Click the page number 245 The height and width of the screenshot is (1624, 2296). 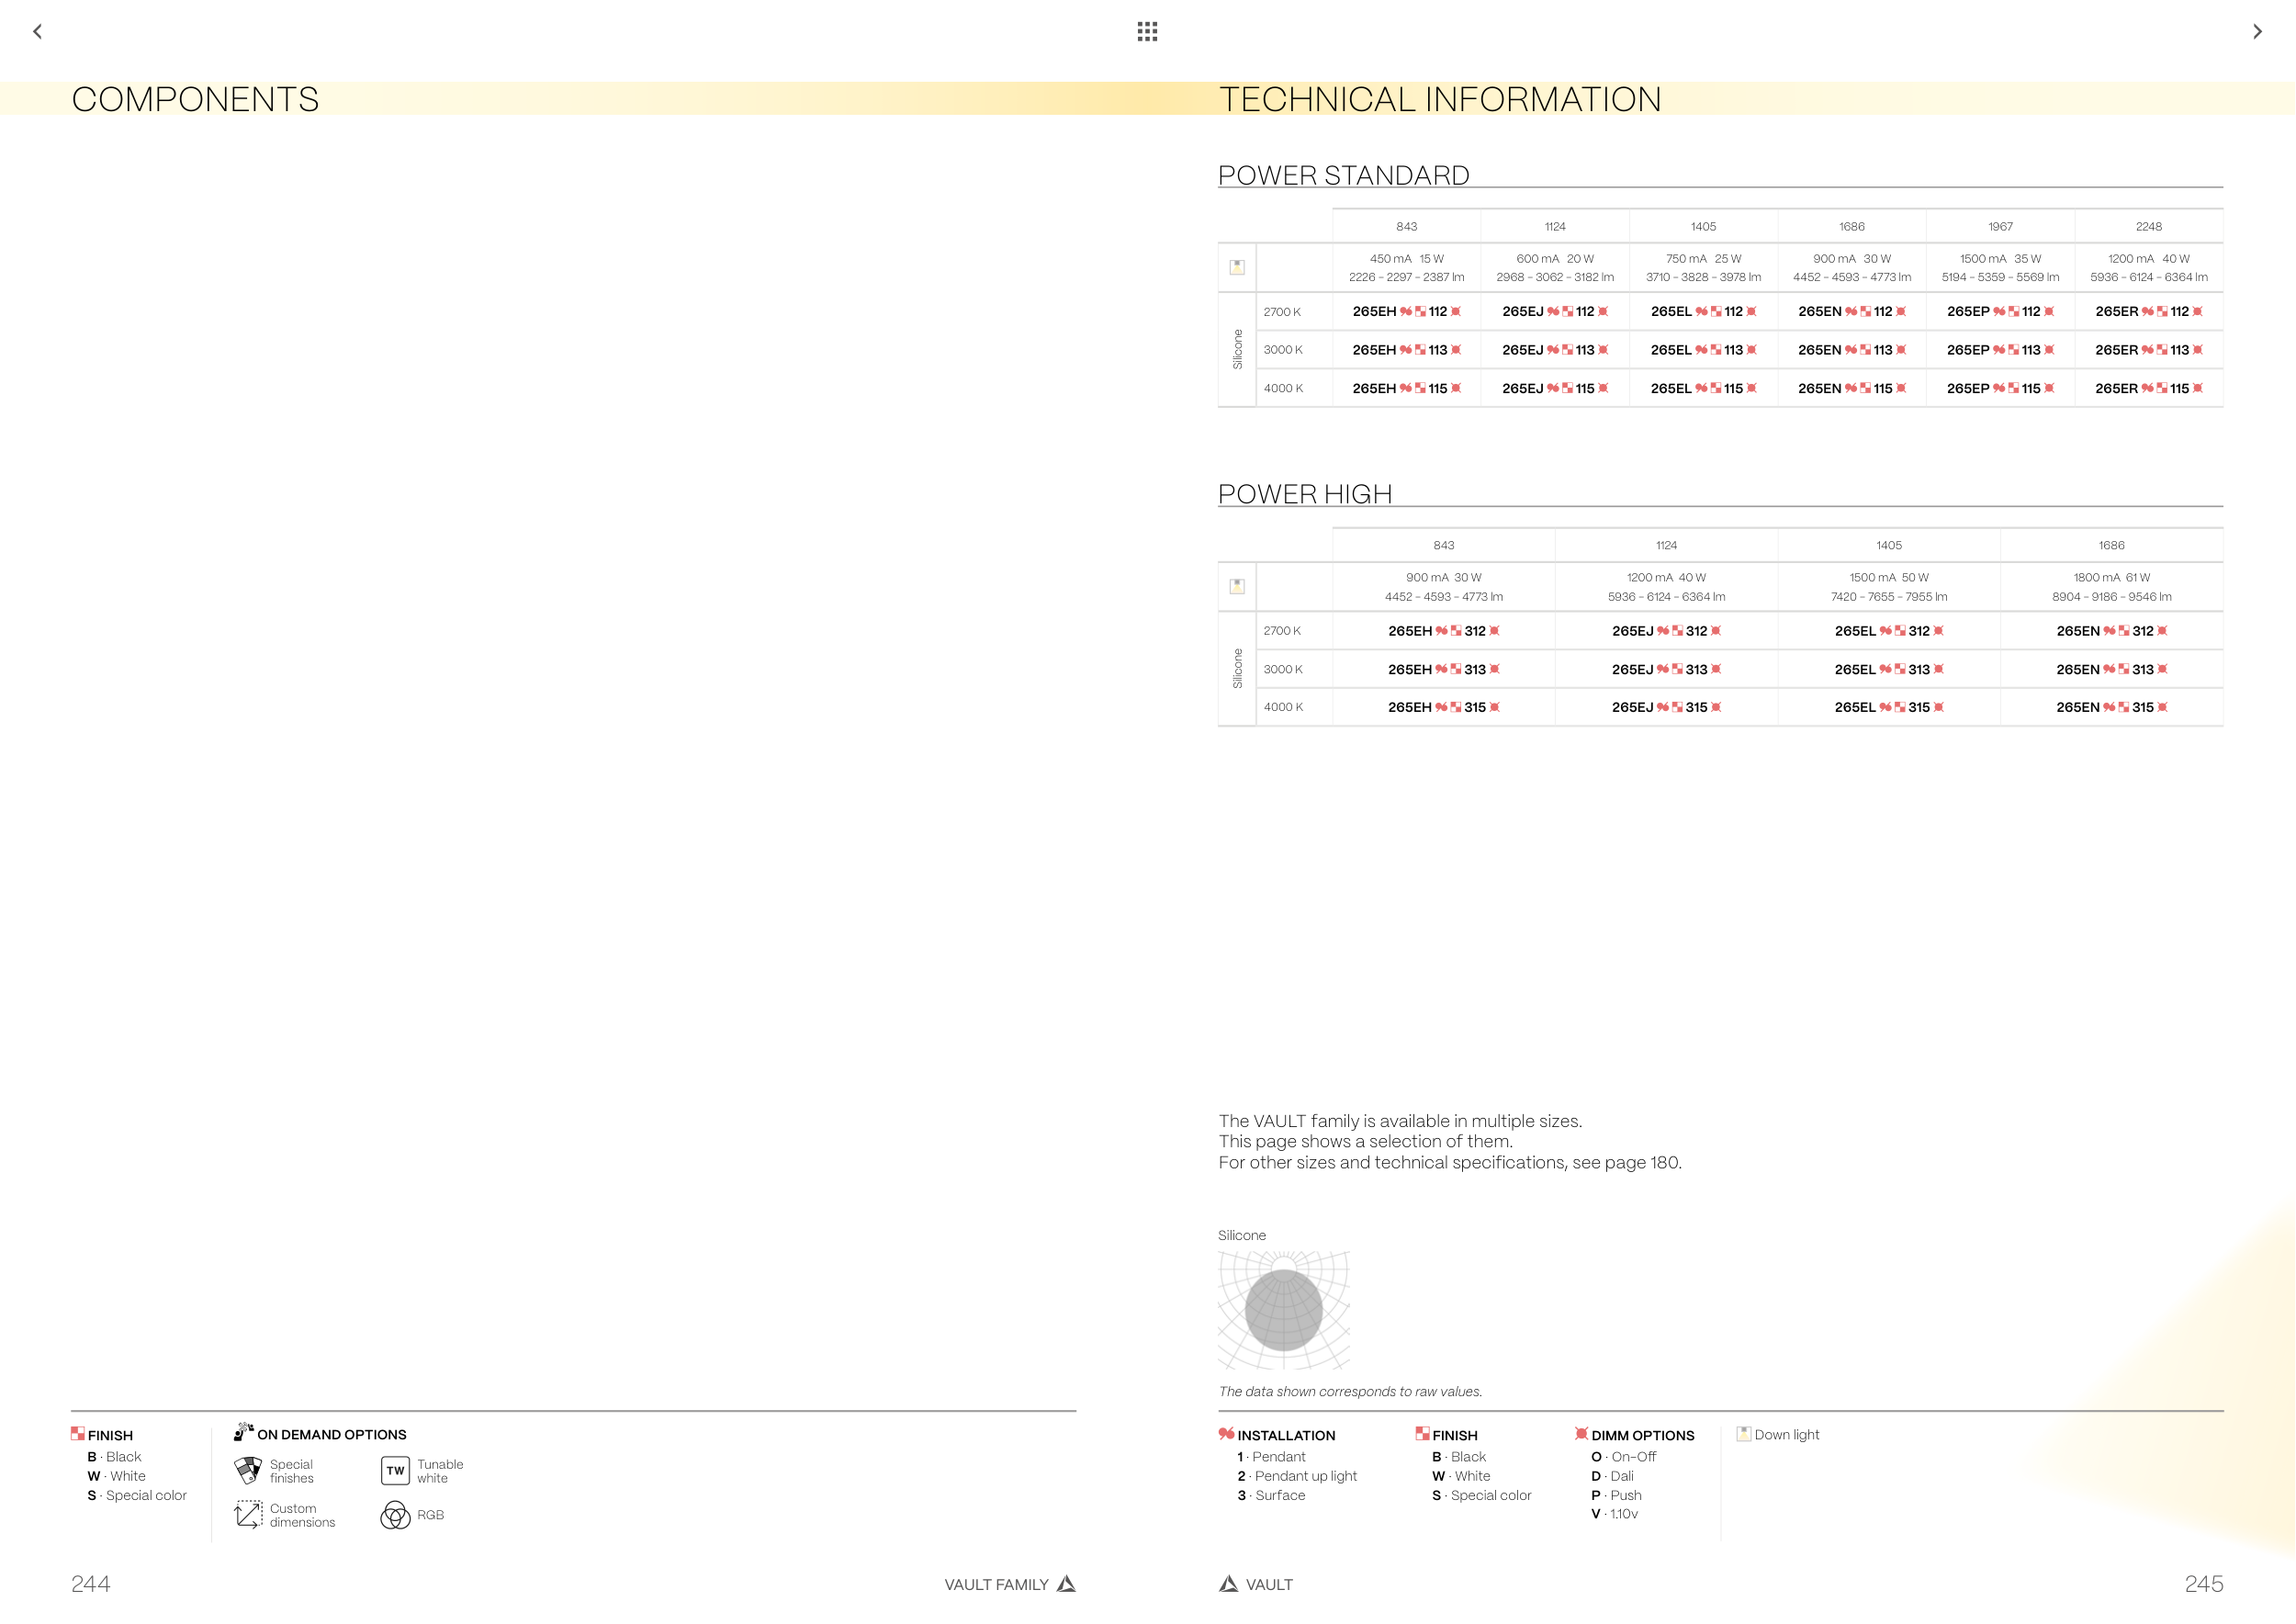[x=2203, y=1583]
